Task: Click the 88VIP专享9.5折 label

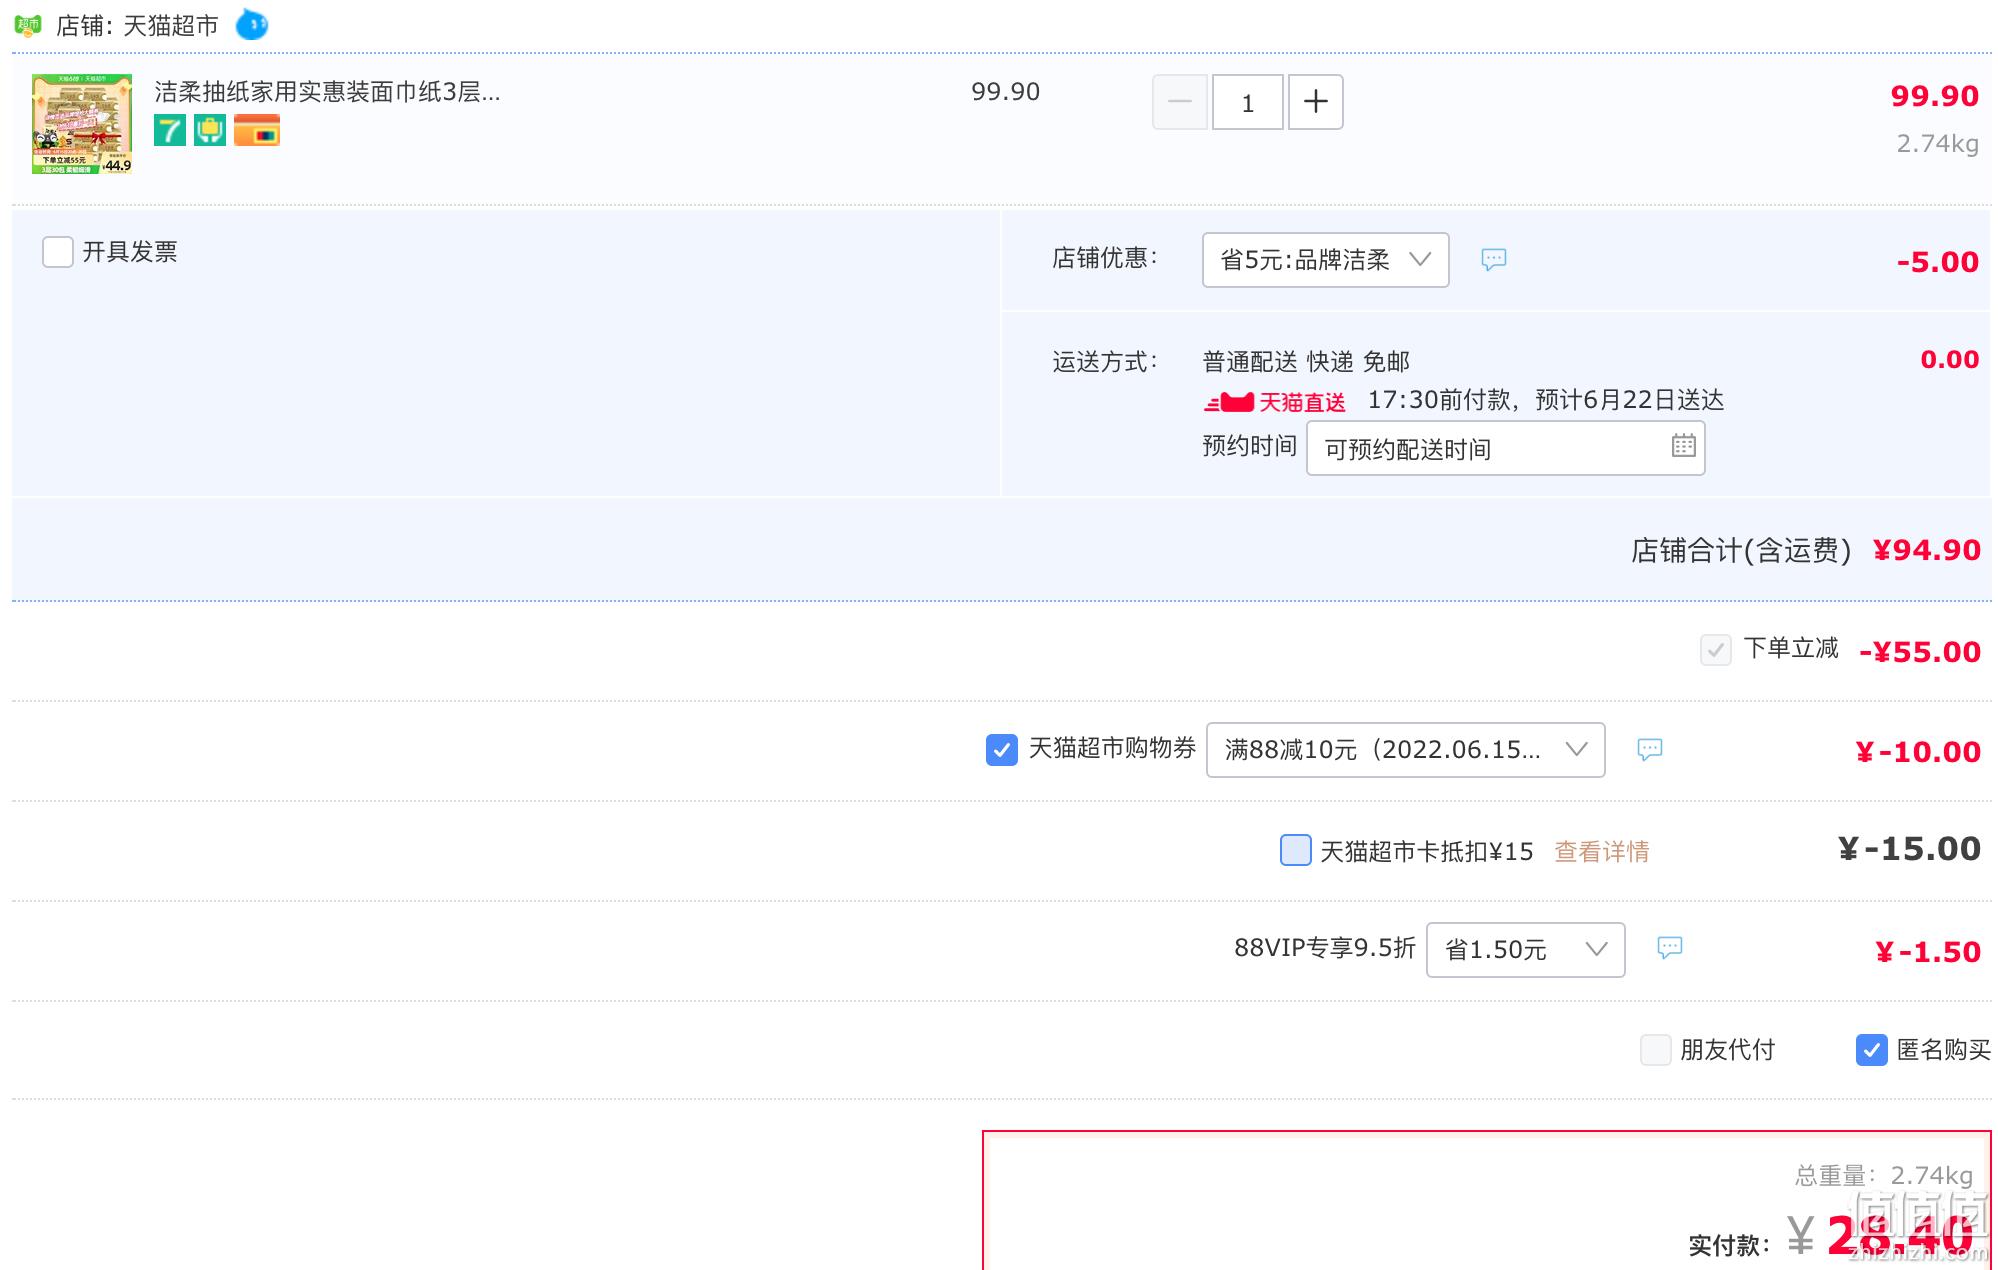Action: click(x=1325, y=948)
